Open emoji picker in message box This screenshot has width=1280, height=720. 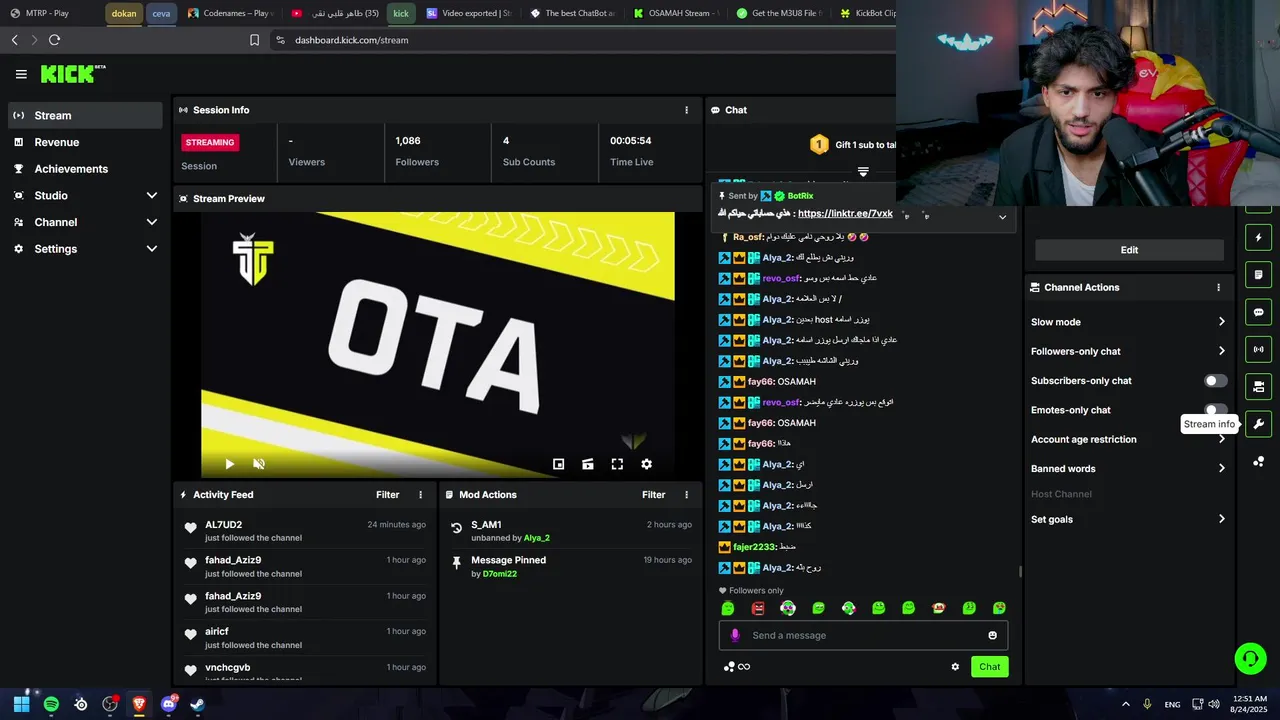tap(992, 635)
